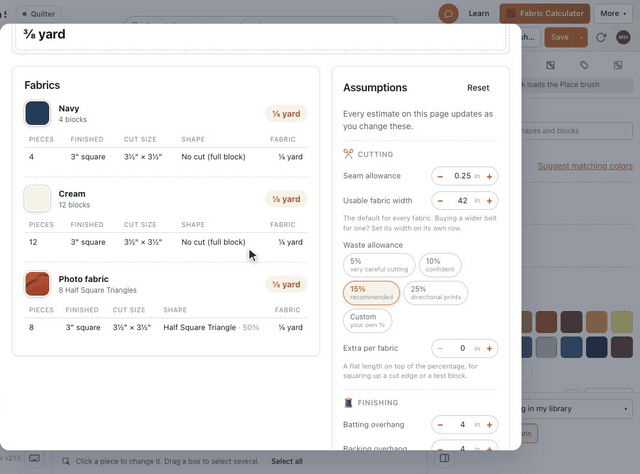Open the MH user avatar menu

[x=623, y=38]
